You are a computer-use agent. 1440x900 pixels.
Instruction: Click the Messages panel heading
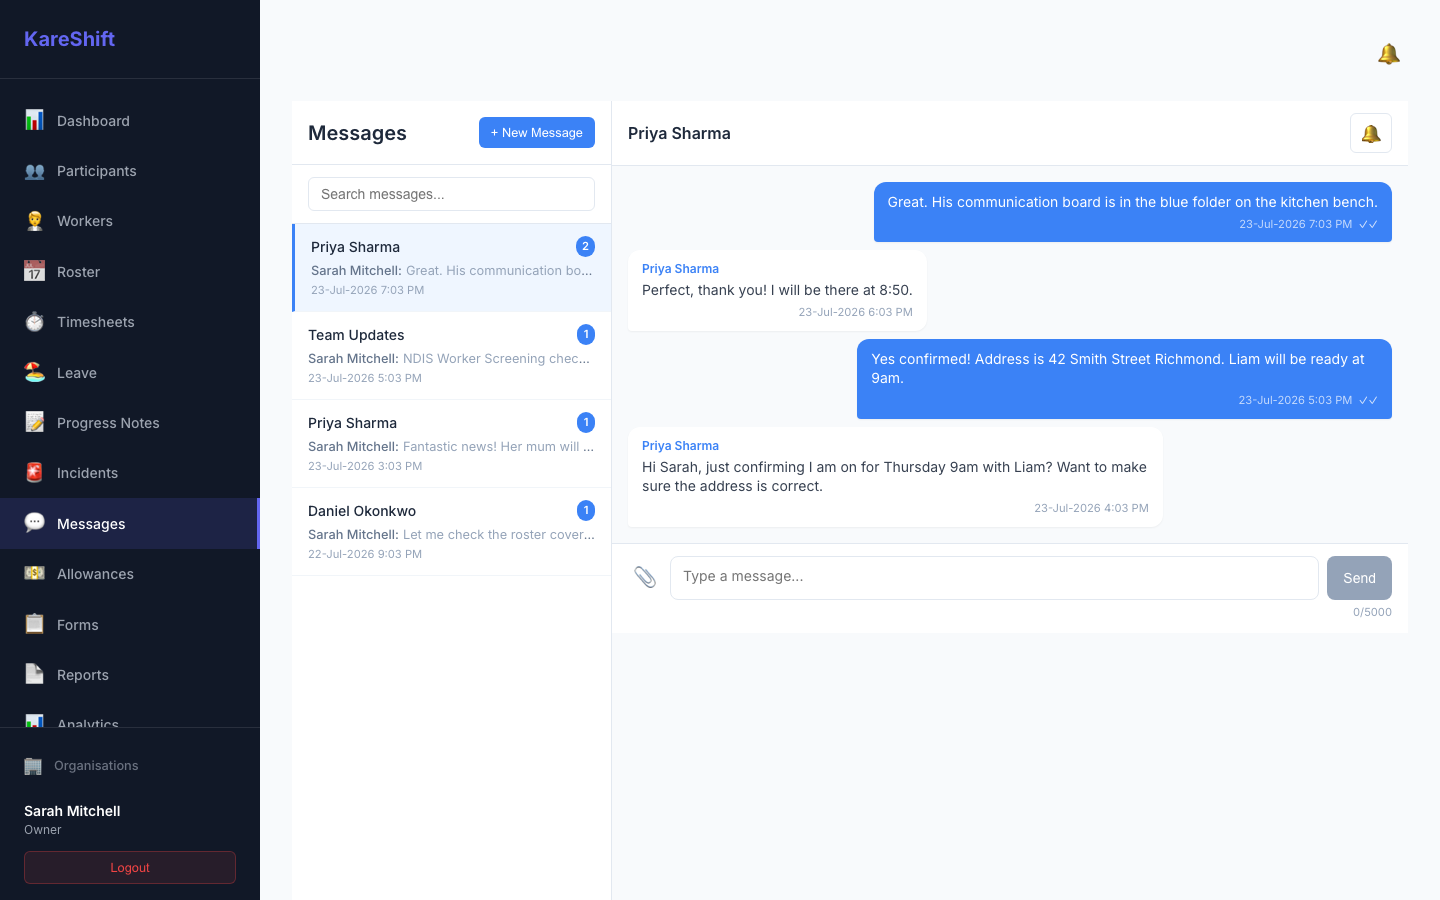[357, 133]
